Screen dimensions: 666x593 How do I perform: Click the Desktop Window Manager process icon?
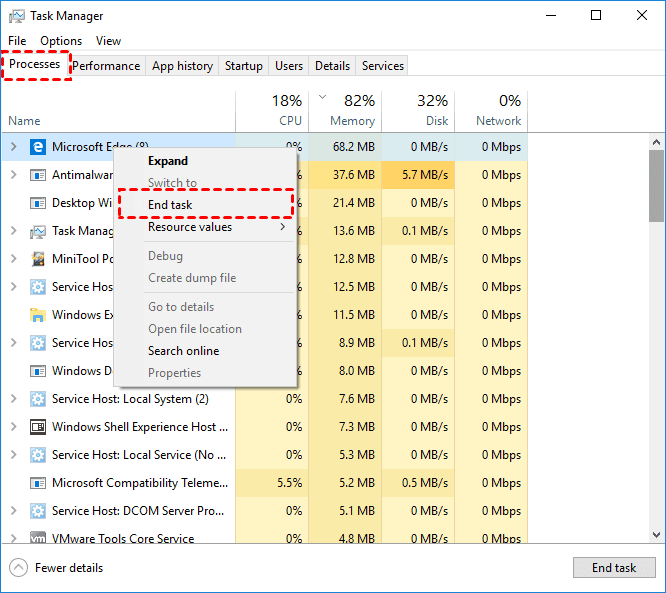coord(38,203)
